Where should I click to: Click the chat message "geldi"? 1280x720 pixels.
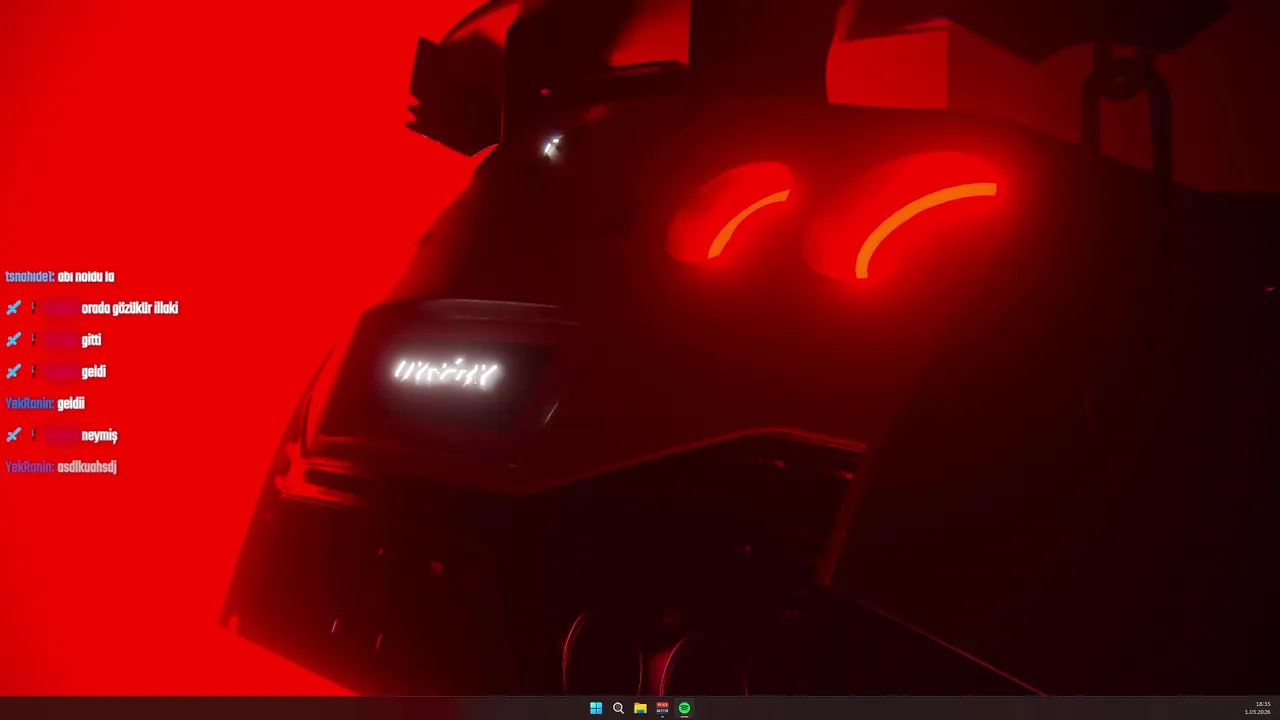click(94, 372)
